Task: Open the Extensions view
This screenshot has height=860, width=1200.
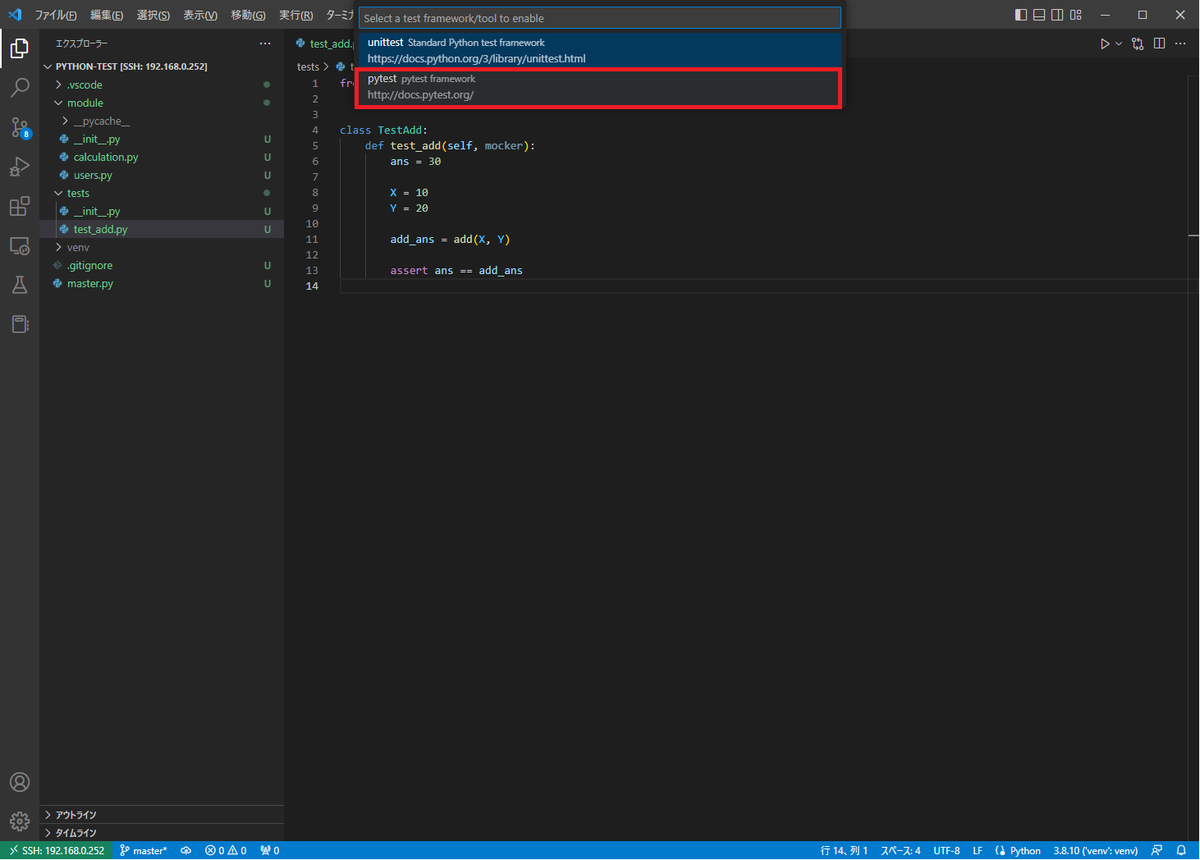Action: coord(20,206)
